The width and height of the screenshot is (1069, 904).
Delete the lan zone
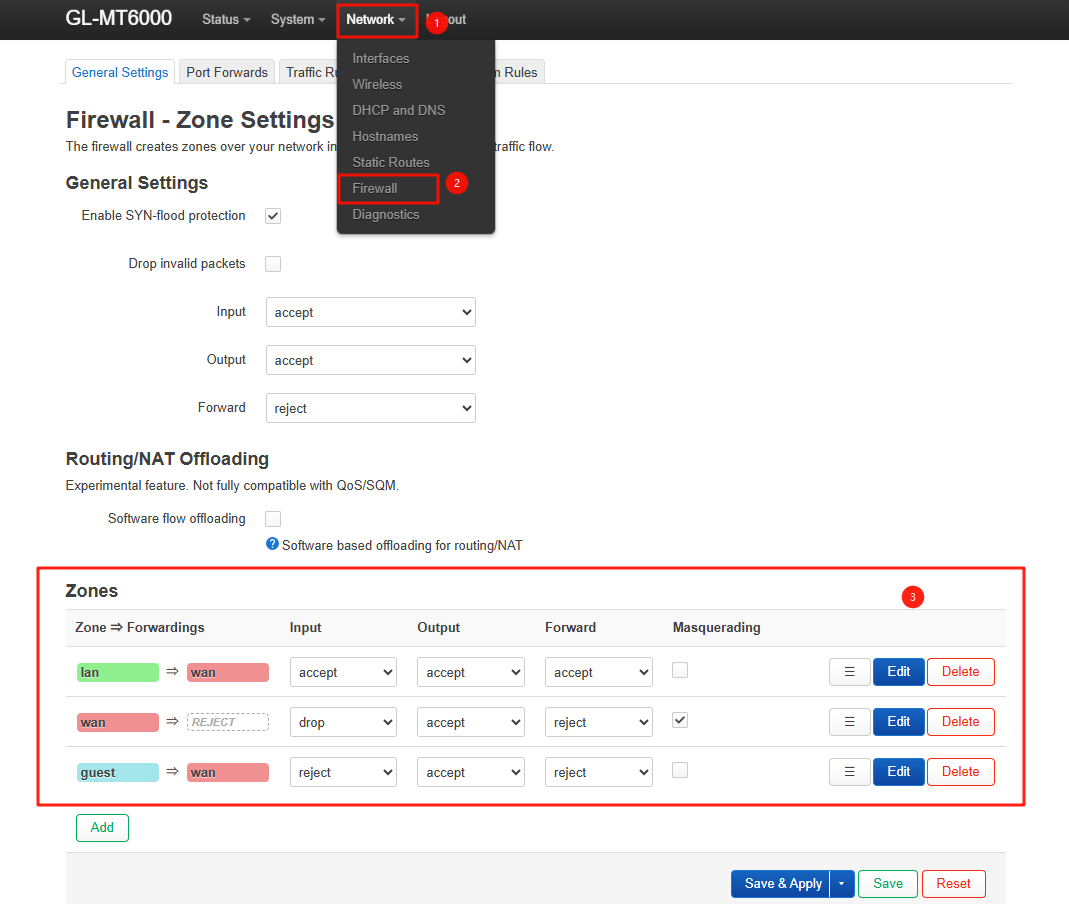[x=960, y=672]
